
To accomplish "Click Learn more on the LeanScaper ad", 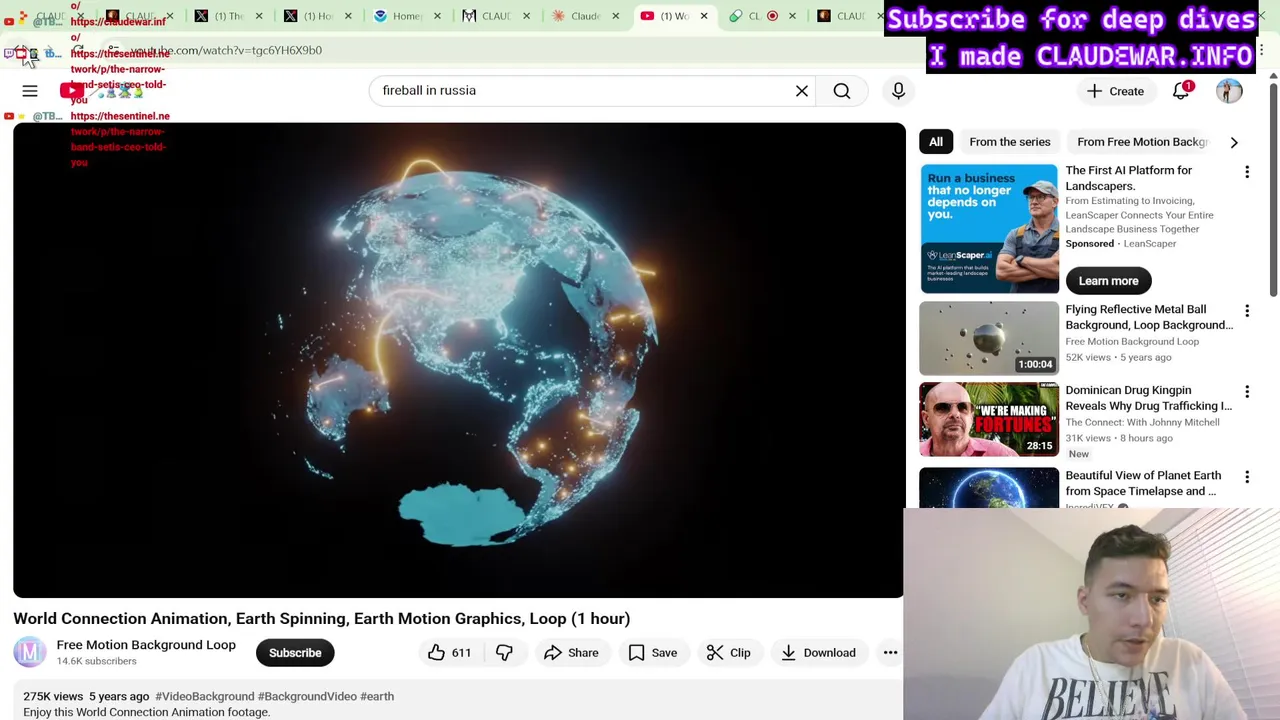I will 1108,281.
